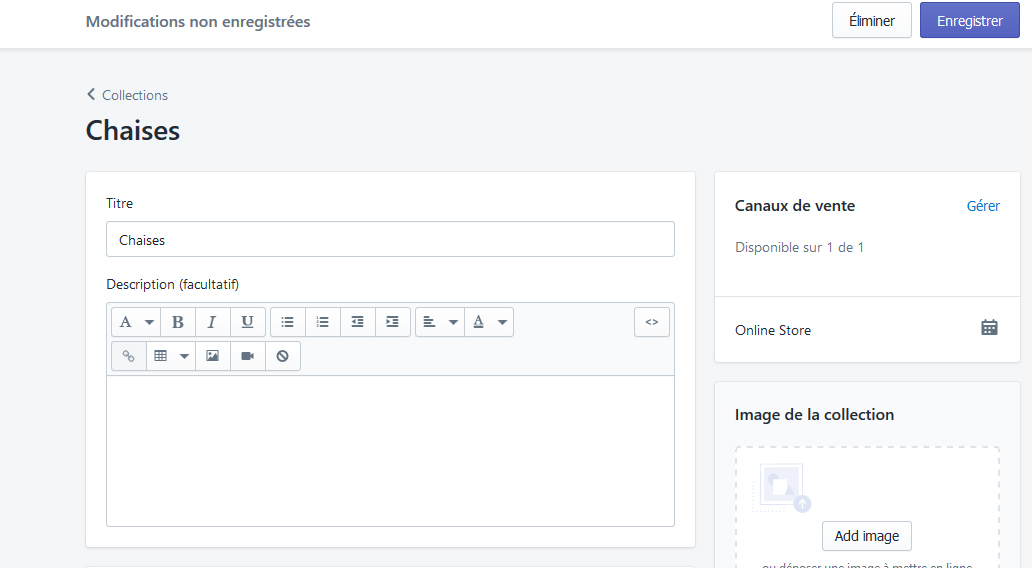Go back to Collections
Screen dimensions: 1032x568
(127, 95)
